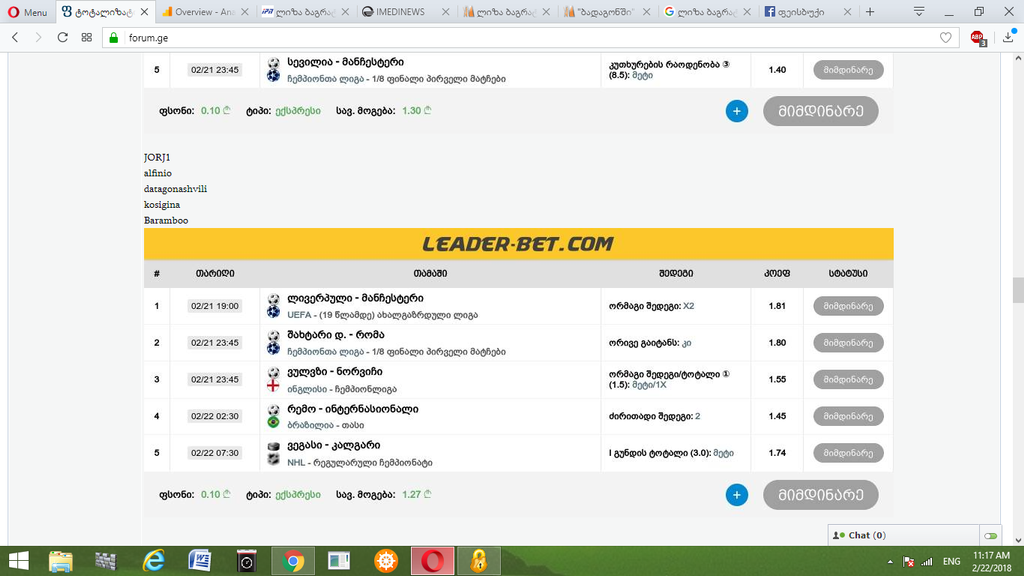Click the orange ship-wheel taskbar icon
1024x576 pixels.
click(386, 561)
